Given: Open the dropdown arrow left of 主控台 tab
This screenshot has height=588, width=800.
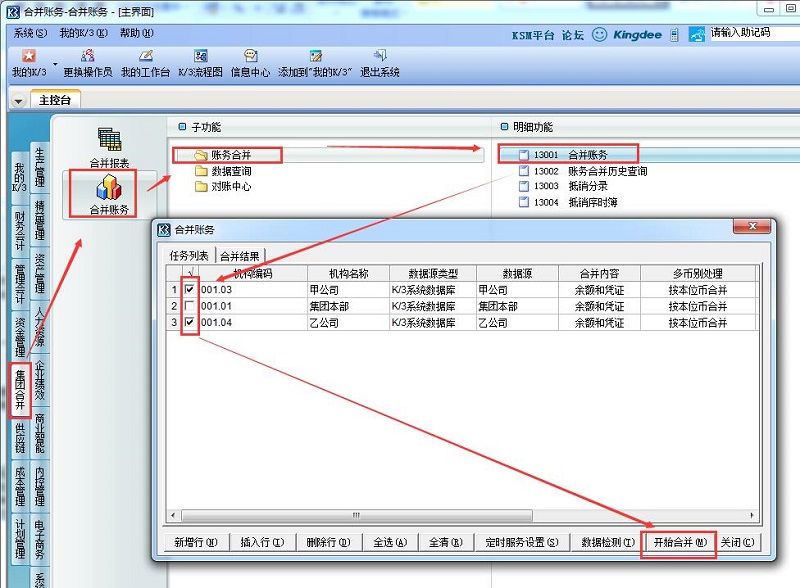Looking at the screenshot, I should [19, 100].
